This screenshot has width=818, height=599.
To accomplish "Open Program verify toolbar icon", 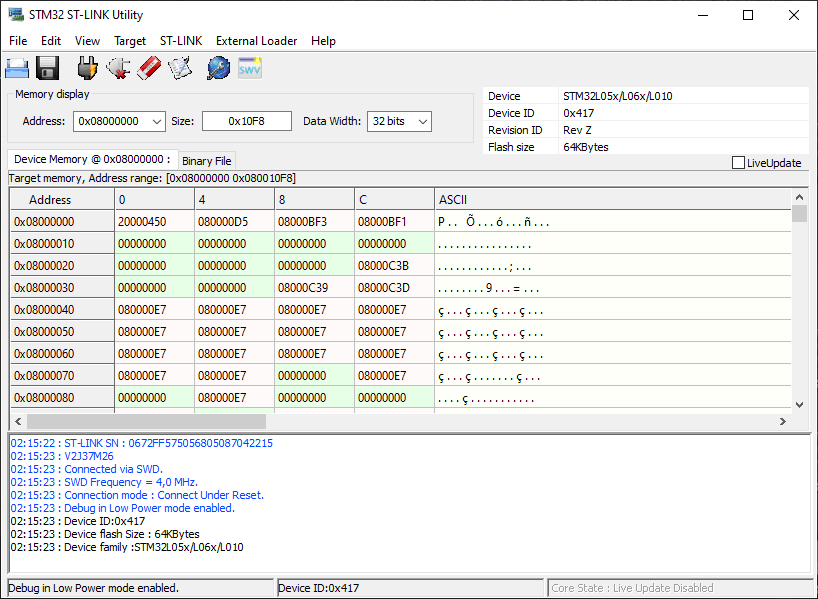I will (x=180, y=68).
